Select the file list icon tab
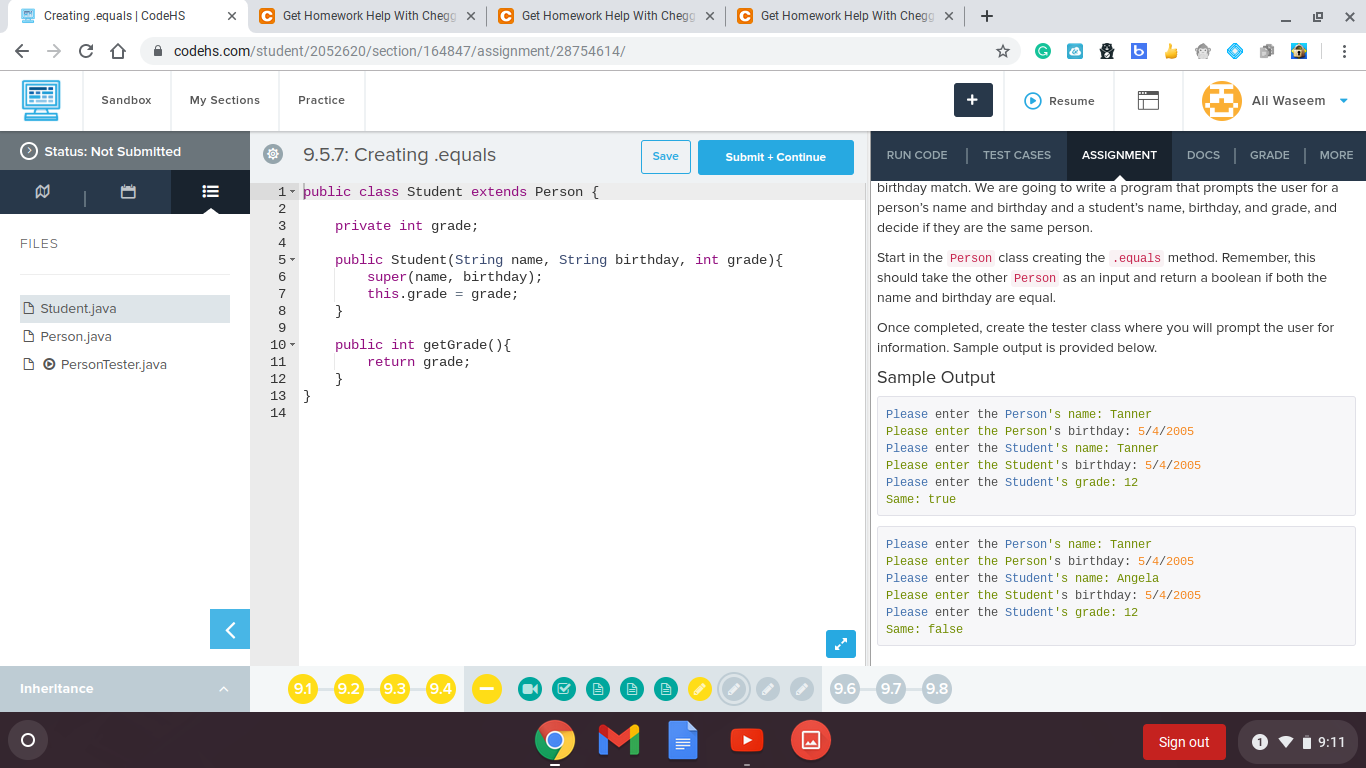The height and width of the screenshot is (768, 1366). [210, 191]
